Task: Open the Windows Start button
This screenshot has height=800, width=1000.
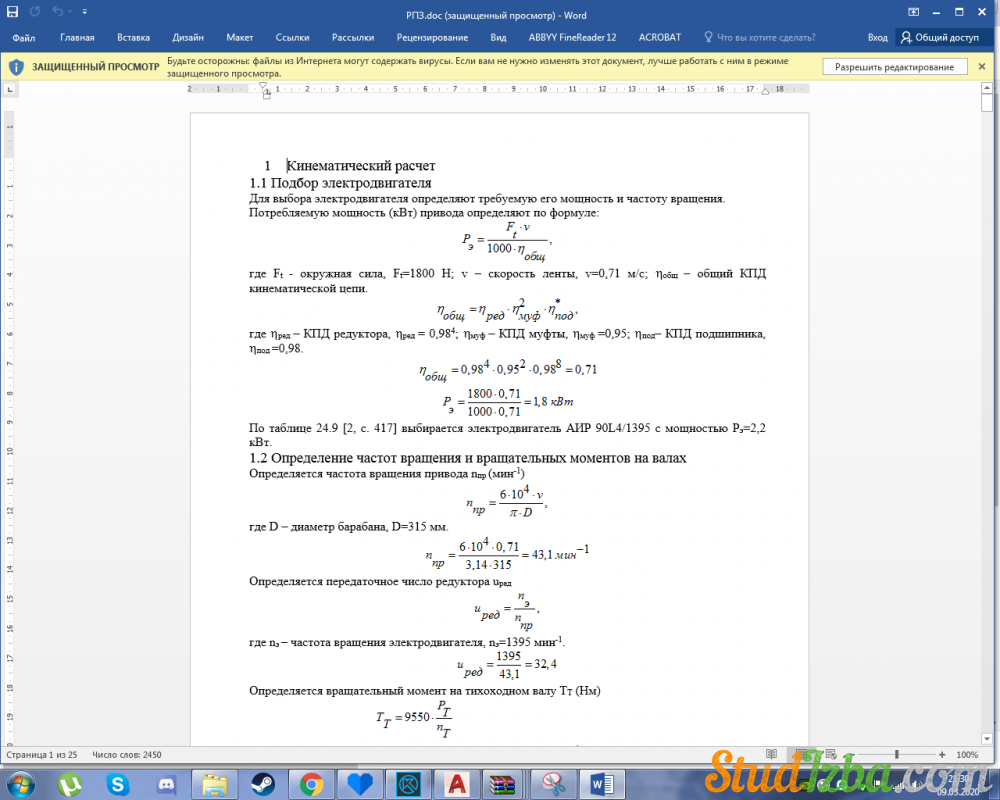Action: tap(20, 783)
